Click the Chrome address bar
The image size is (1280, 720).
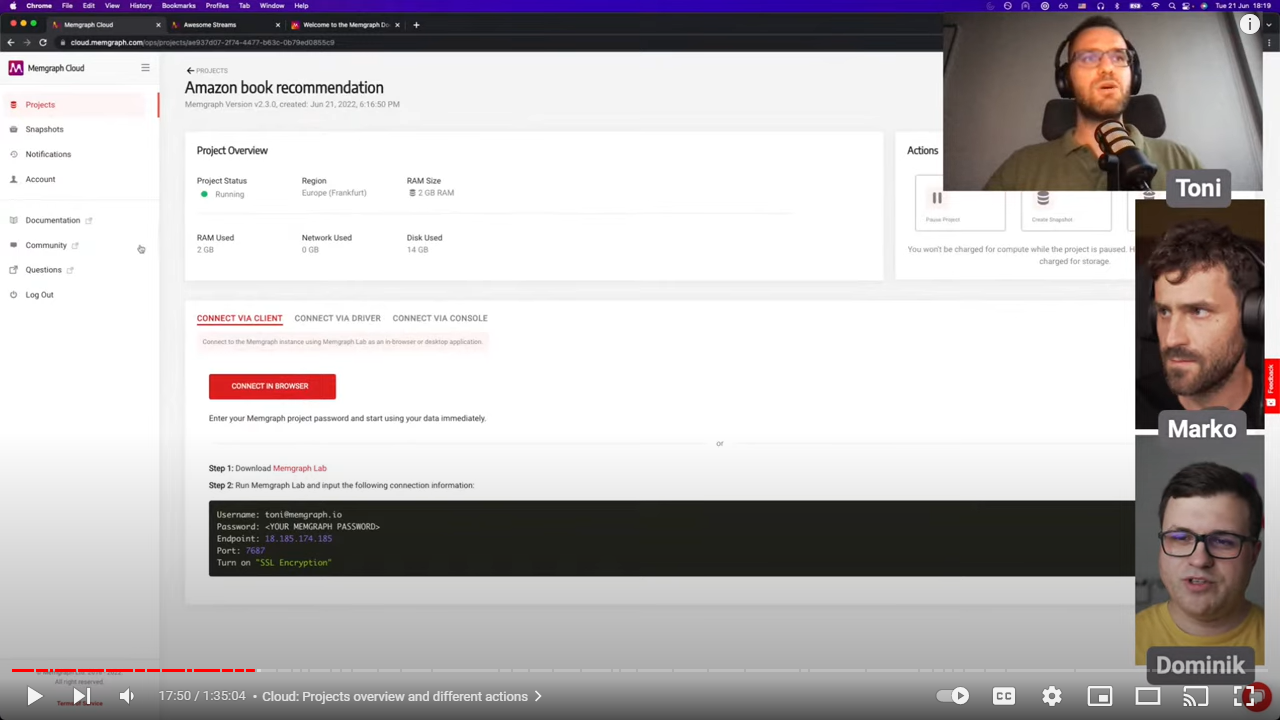[x=500, y=43]
